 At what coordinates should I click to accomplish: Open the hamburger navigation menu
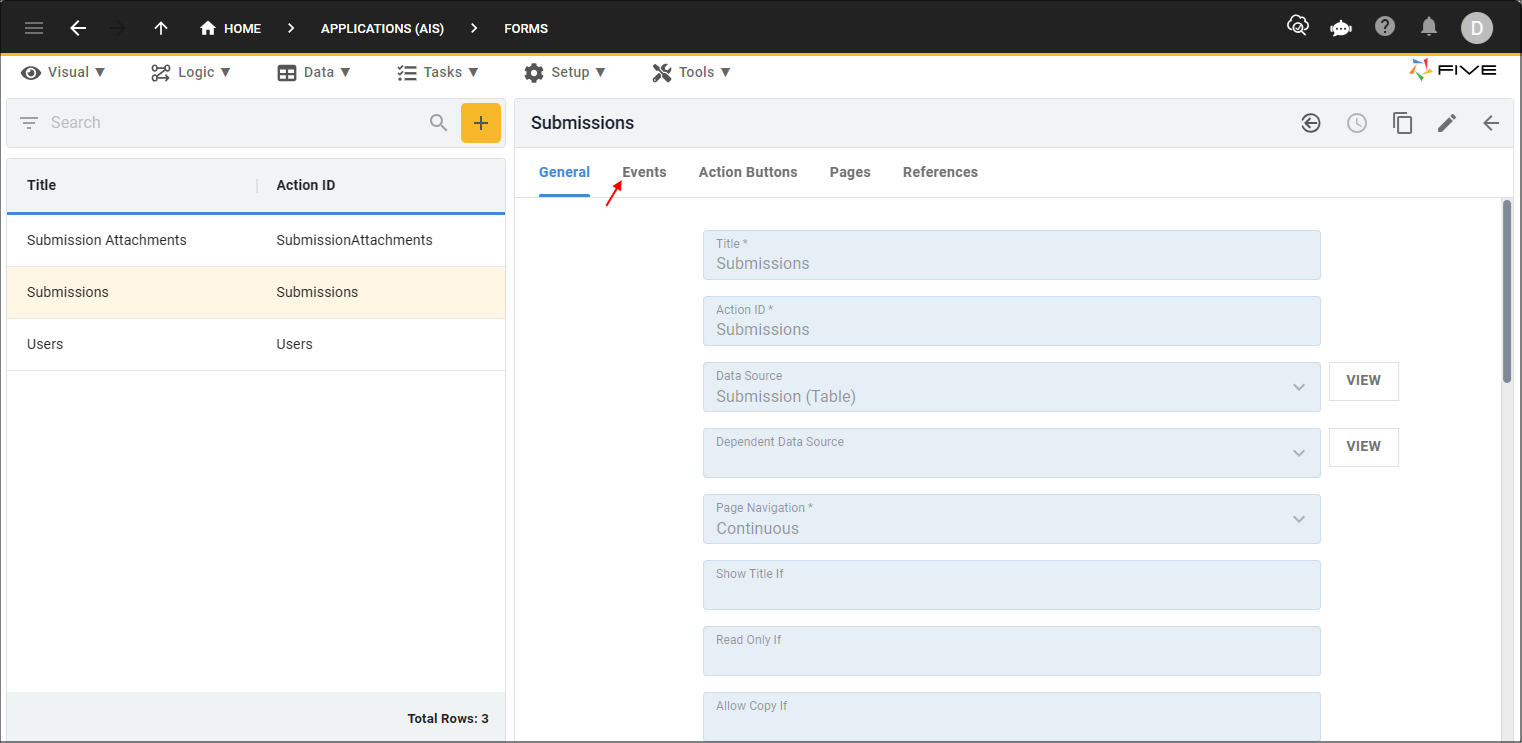click(x=34, y=28)
